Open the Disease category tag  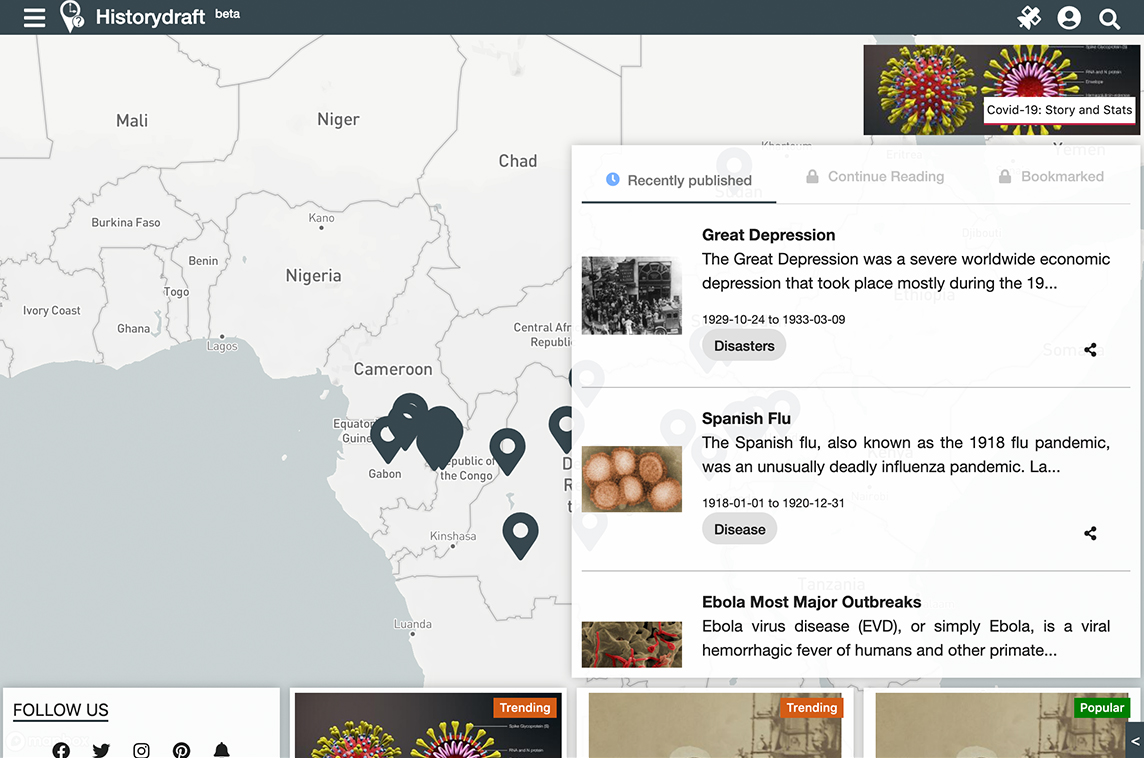pyautogui.click(x=739, y=530)
